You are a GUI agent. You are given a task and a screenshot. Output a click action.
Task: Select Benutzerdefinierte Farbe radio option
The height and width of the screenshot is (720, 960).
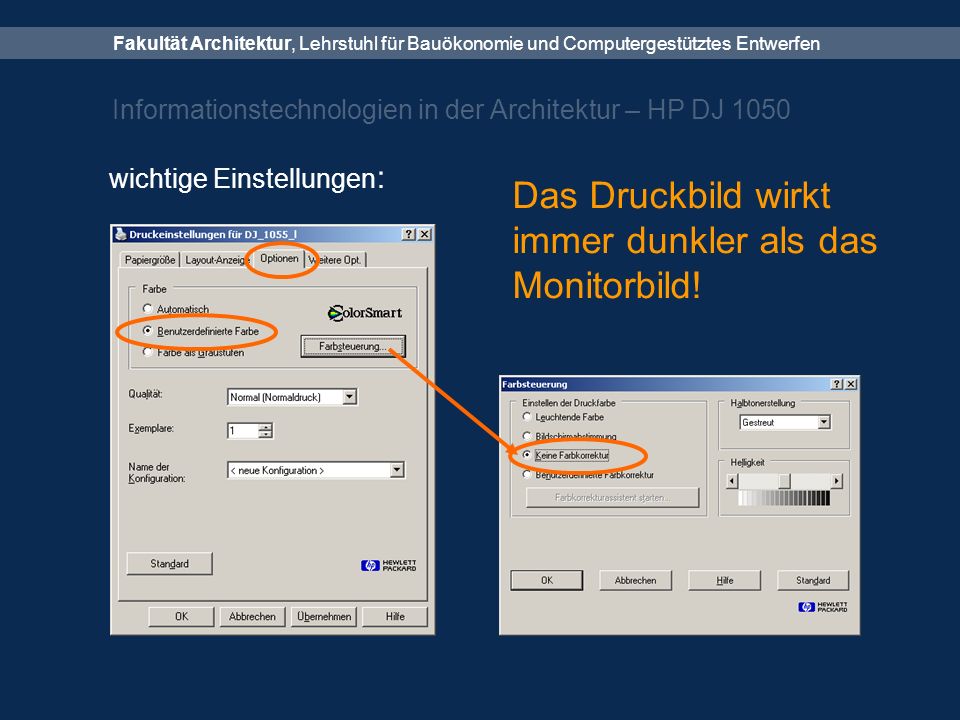[x=147, y=331]
